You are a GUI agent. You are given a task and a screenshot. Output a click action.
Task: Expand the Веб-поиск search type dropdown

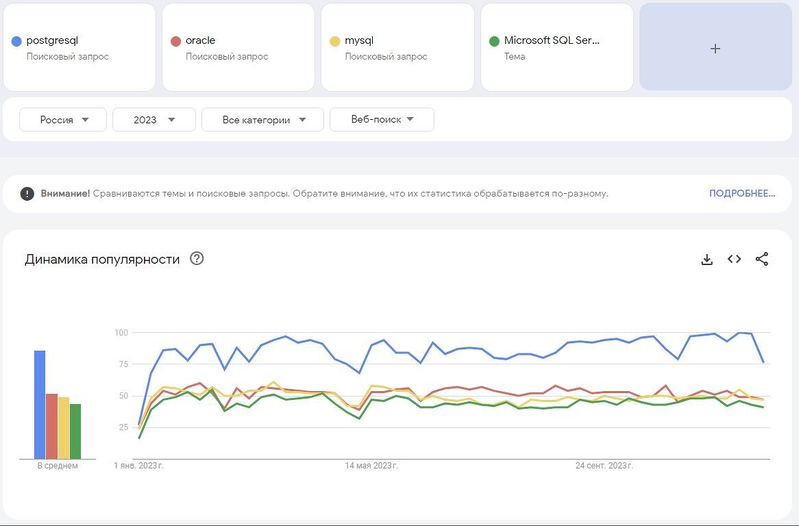click(x=381, y=120)
